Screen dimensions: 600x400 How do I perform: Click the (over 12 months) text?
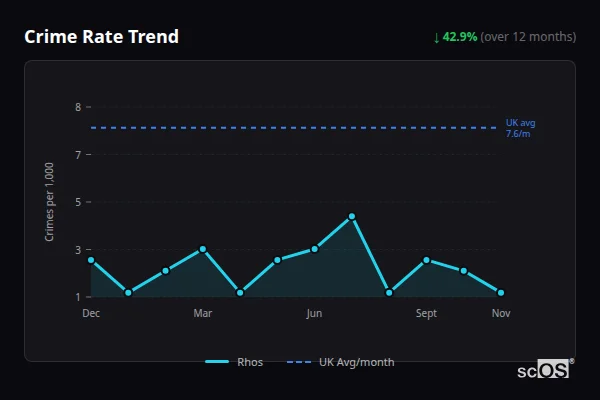(528, 37)
